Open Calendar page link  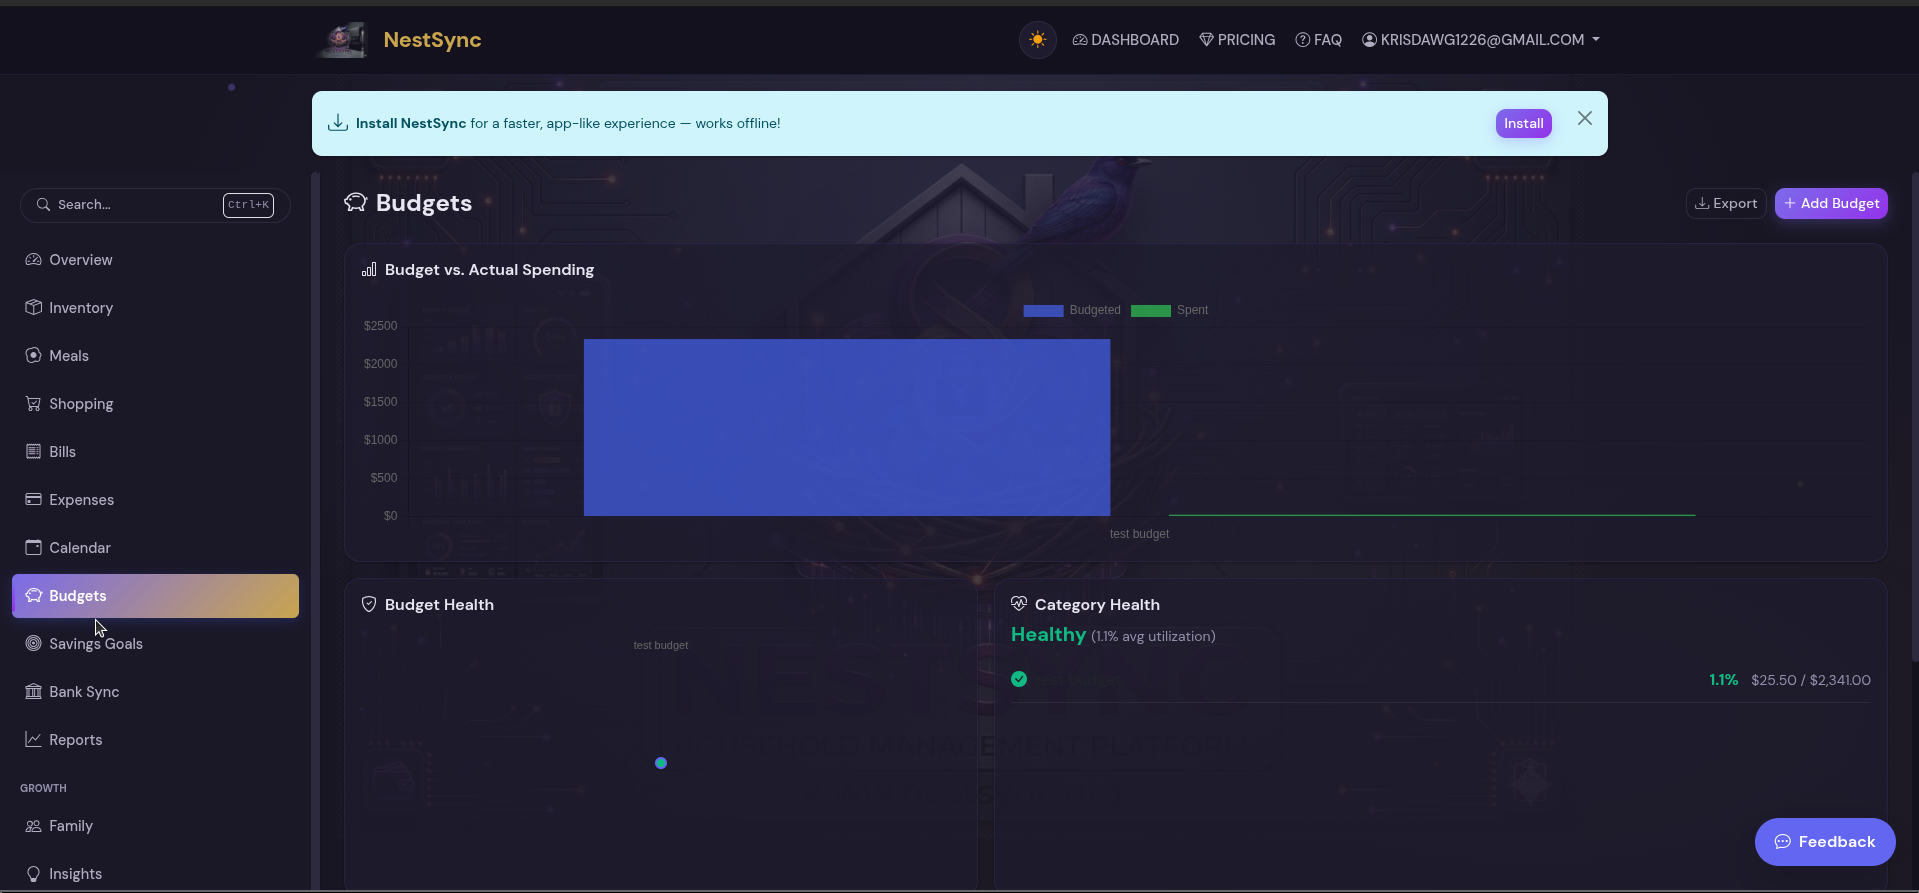point(155,548)
